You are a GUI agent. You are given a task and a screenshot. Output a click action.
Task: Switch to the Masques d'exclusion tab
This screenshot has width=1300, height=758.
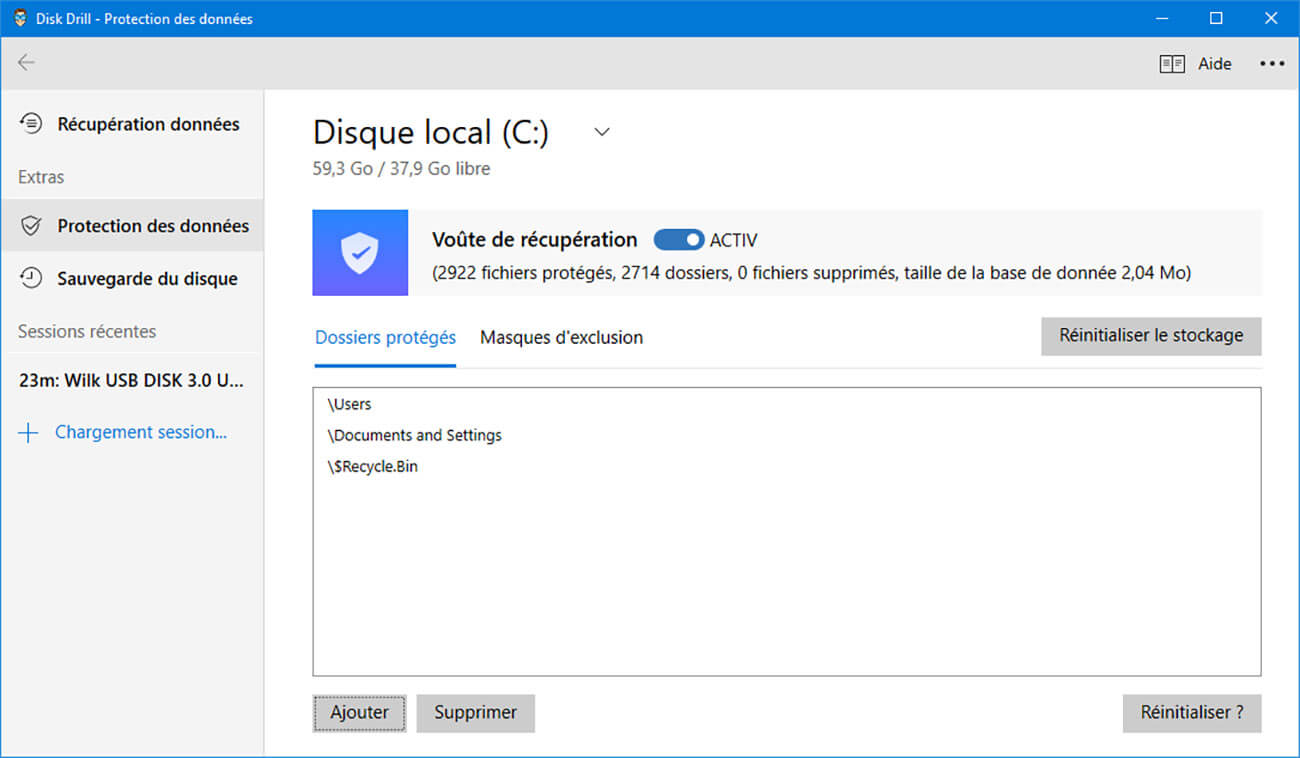[x=562, y=337]
